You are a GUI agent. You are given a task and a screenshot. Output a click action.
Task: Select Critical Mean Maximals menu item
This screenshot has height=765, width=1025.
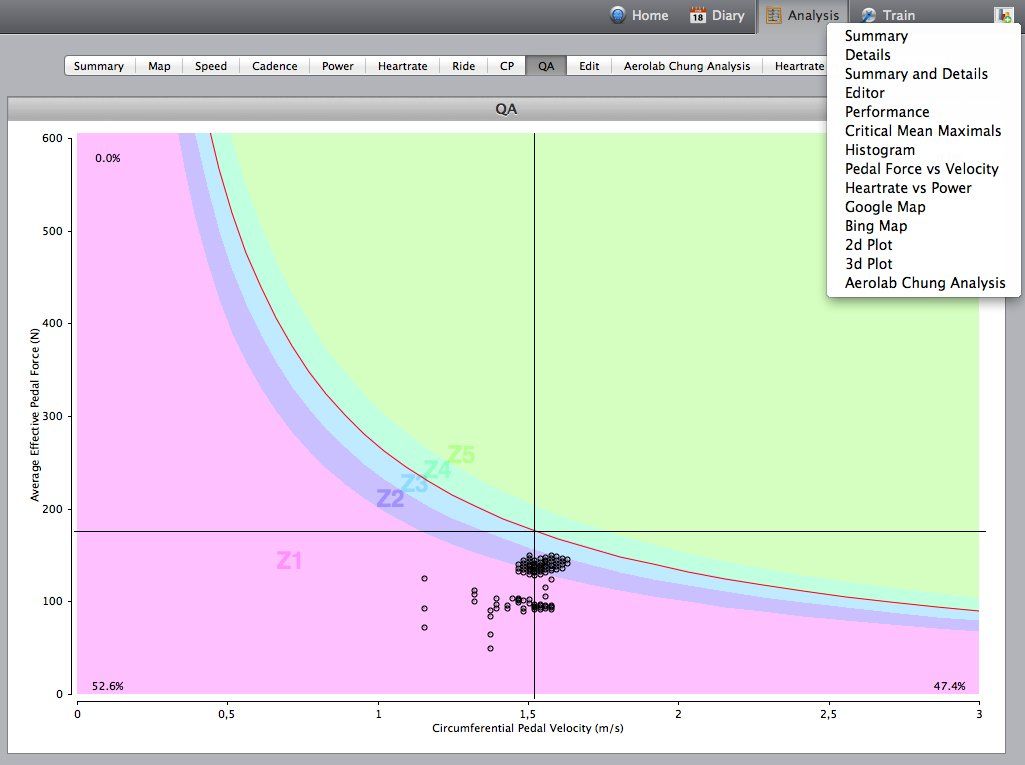[x=922, y=131]
